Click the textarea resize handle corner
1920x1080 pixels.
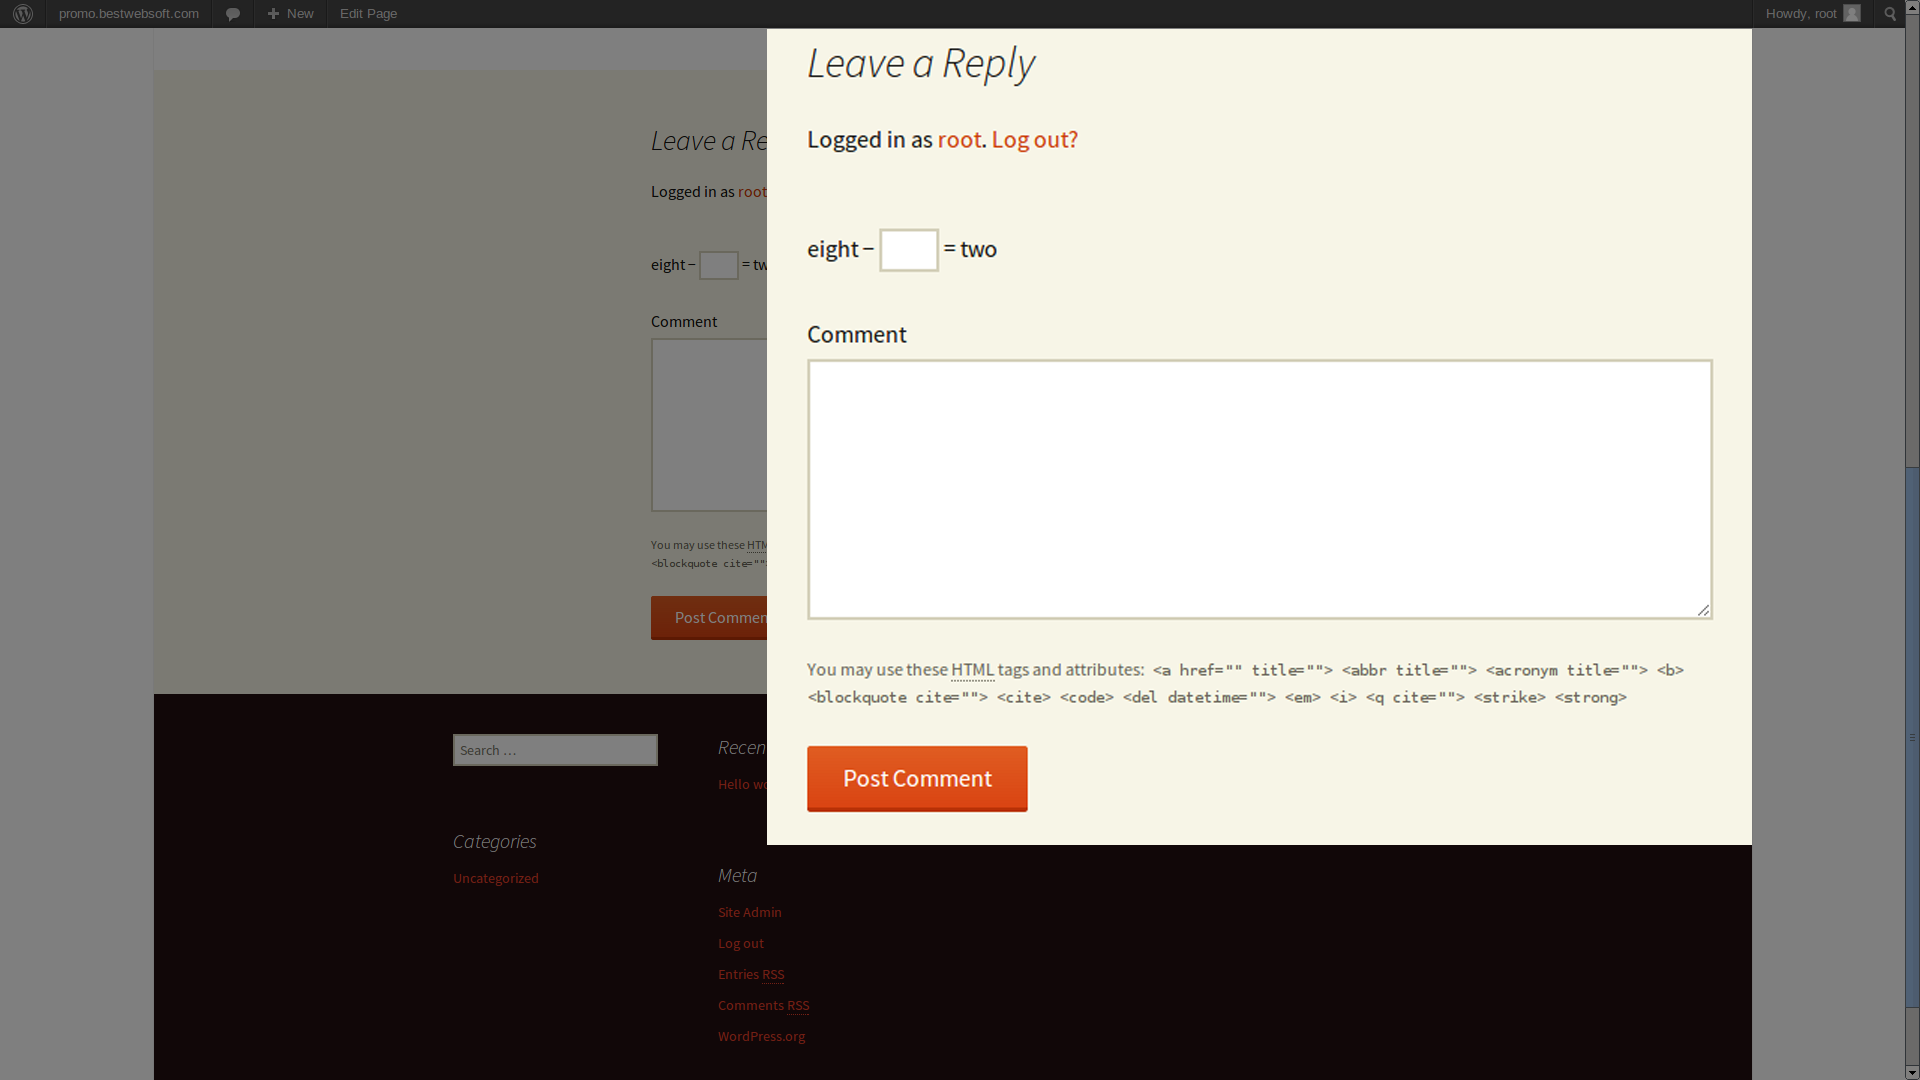click(x=1703, y=610)
